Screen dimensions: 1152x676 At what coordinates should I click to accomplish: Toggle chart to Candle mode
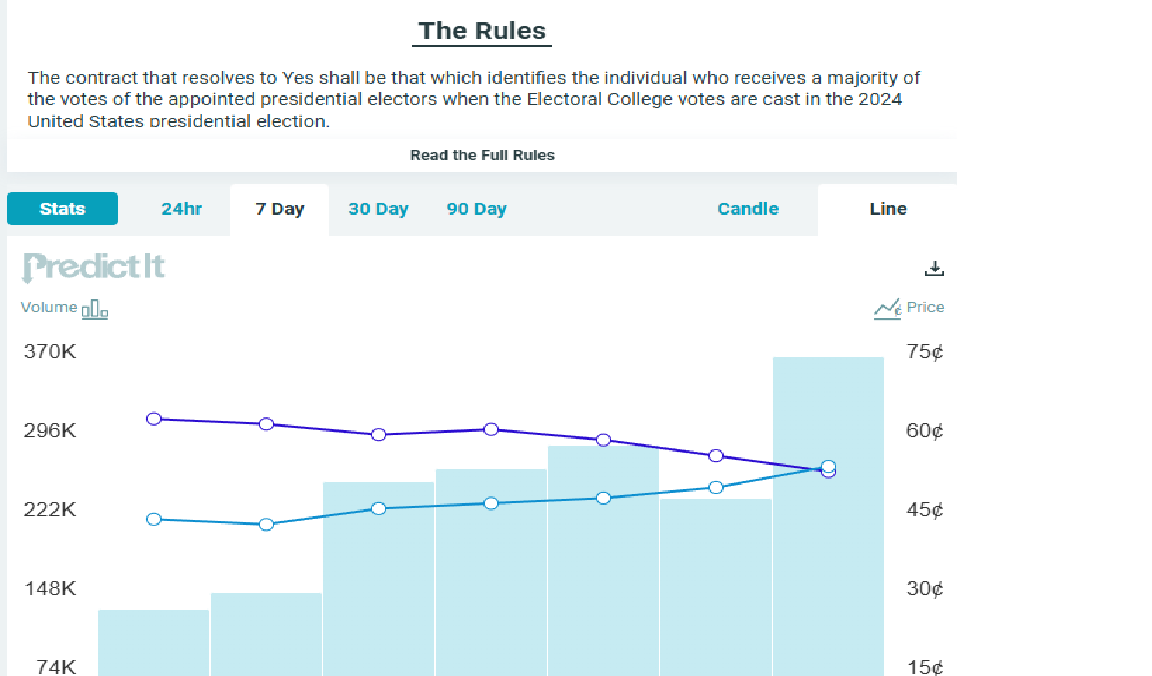point(748,209)
